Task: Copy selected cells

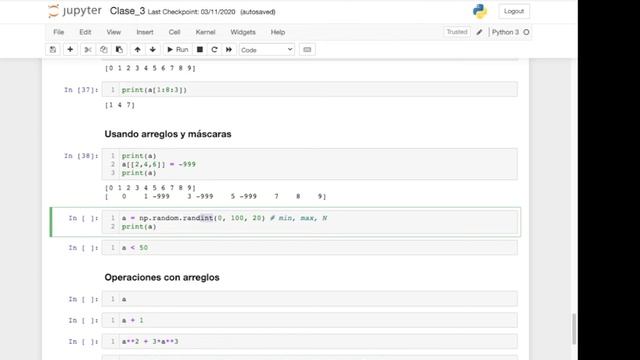Action: tap(104, 50)
